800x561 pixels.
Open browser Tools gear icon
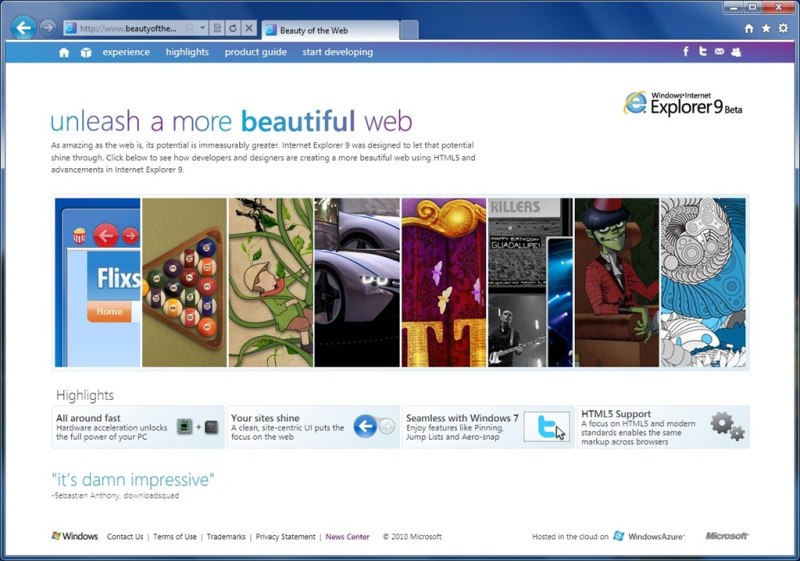pyautogui.click(x=783, y=29)
